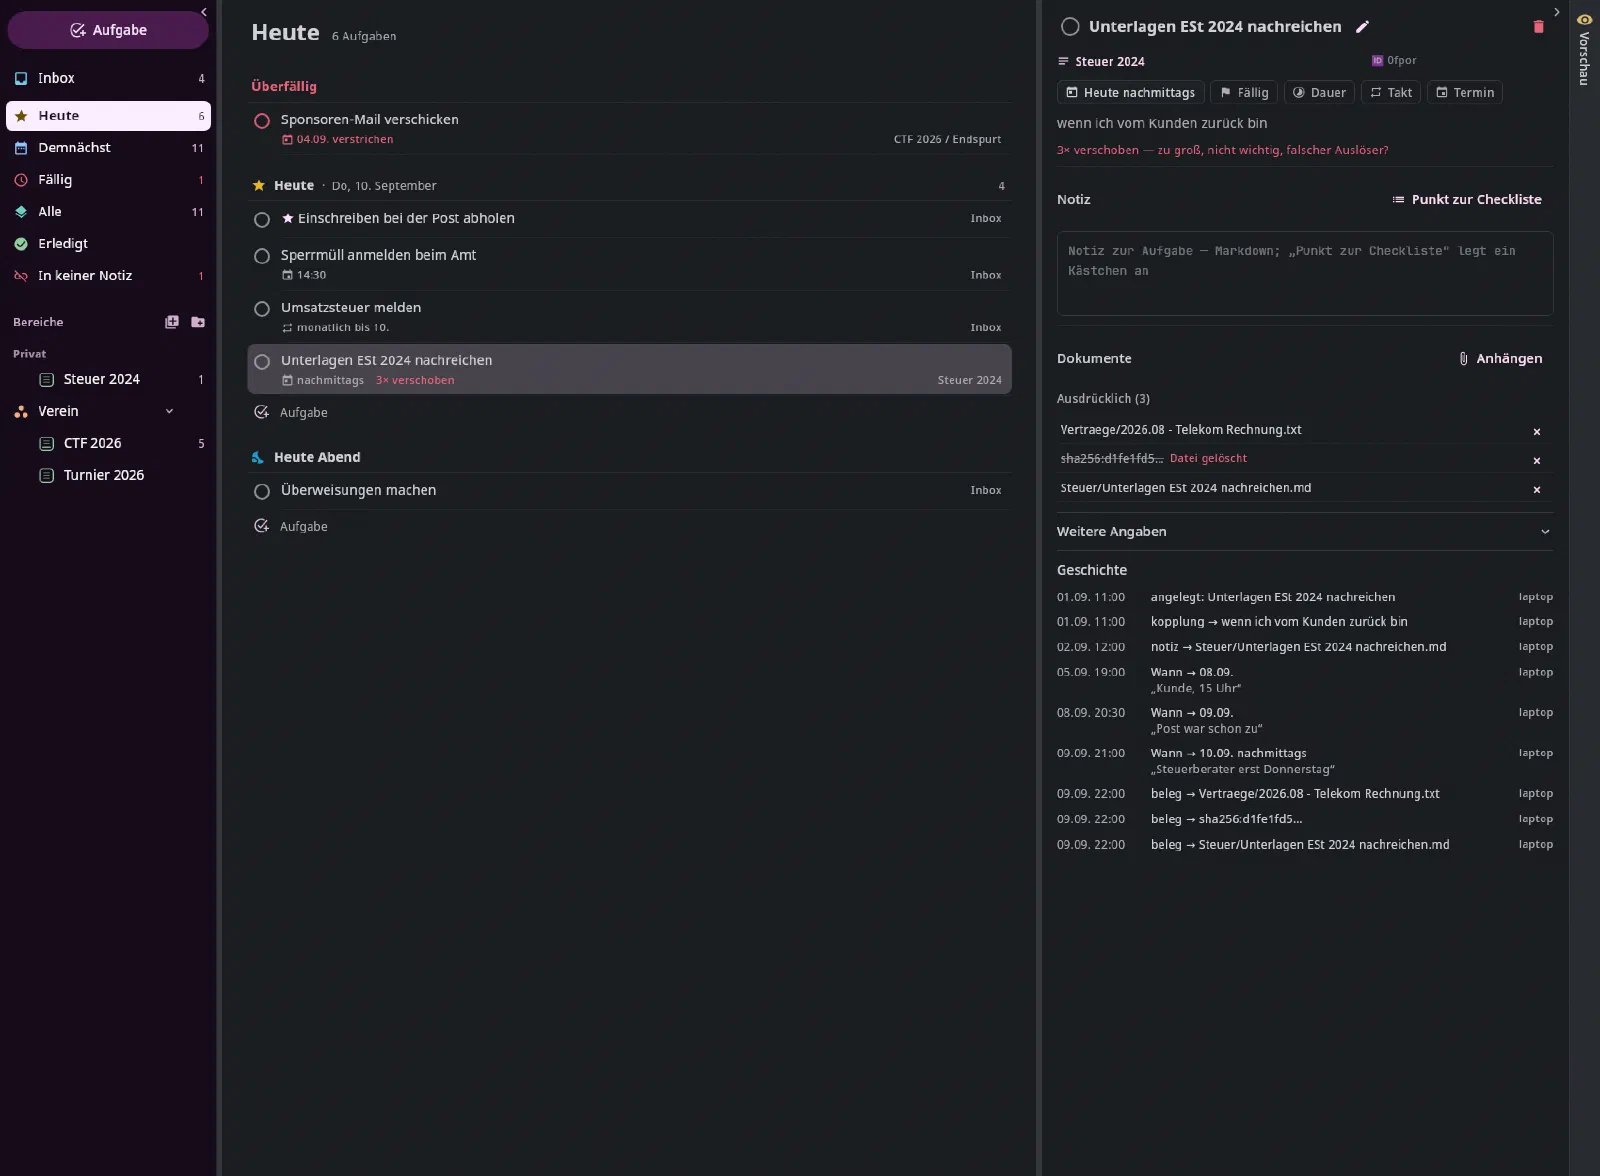Screen dimensions: 1600x1176
Task: Click the add area icon next to Bereiche
Action: pos(172,322)
